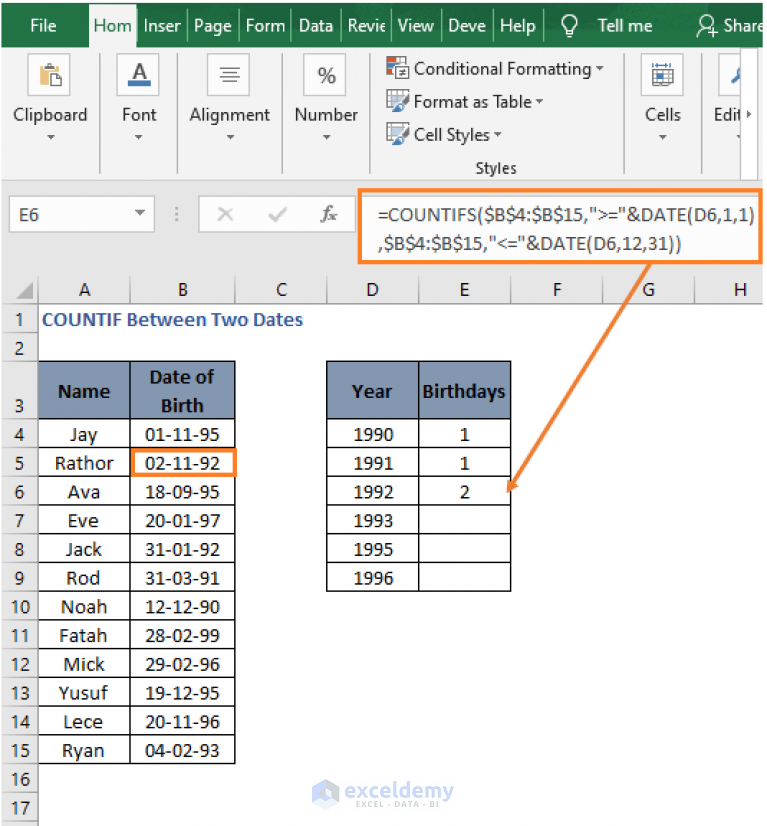
Task: Click the Insert Function fx icon
Action: coord(329,214)
